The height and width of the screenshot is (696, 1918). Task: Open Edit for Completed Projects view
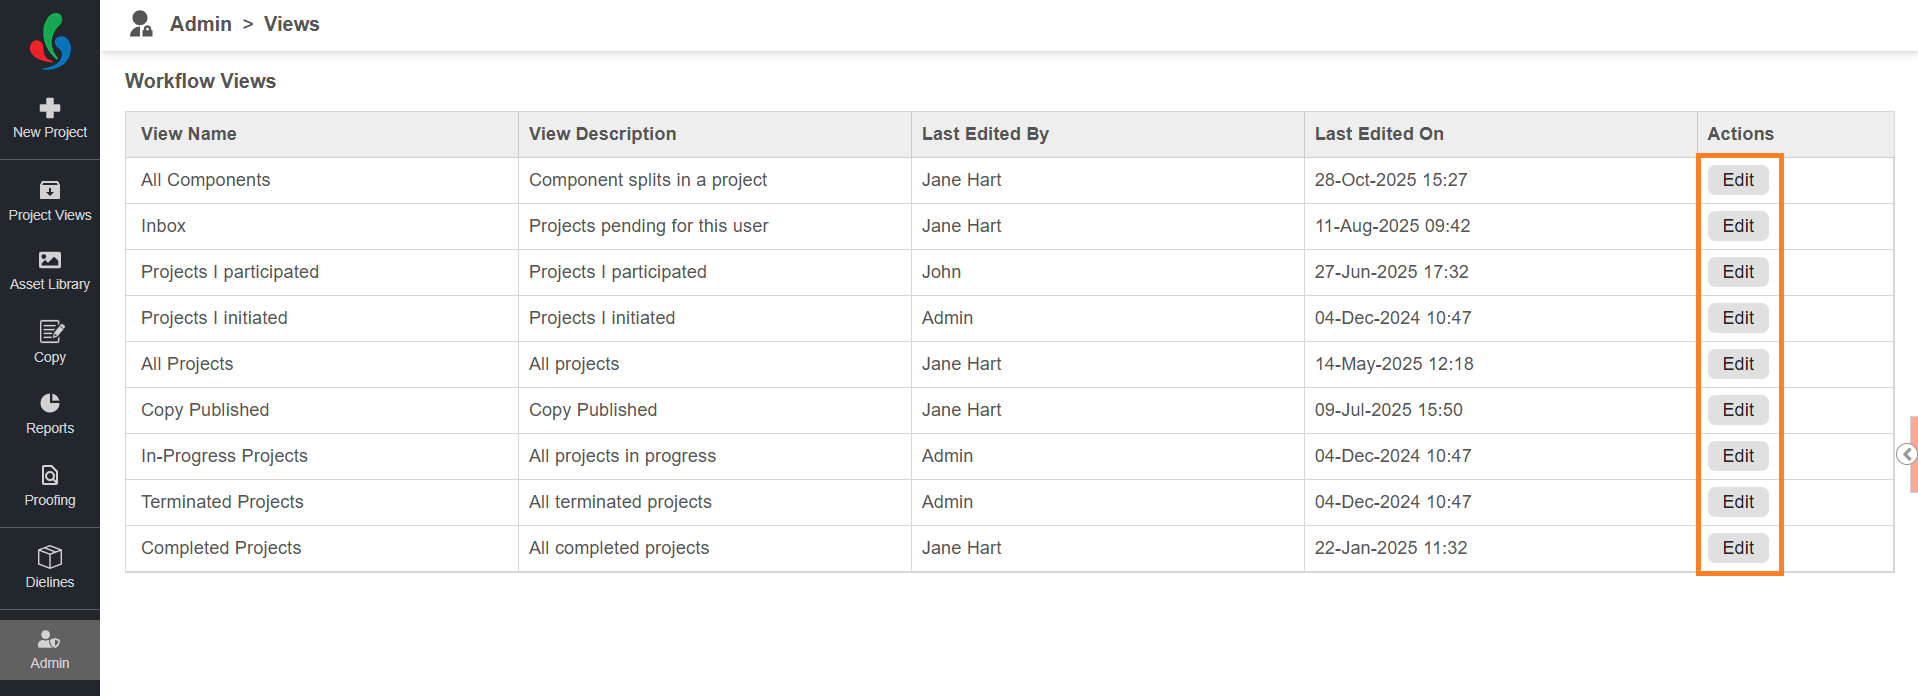click(x=1738, y=548)
